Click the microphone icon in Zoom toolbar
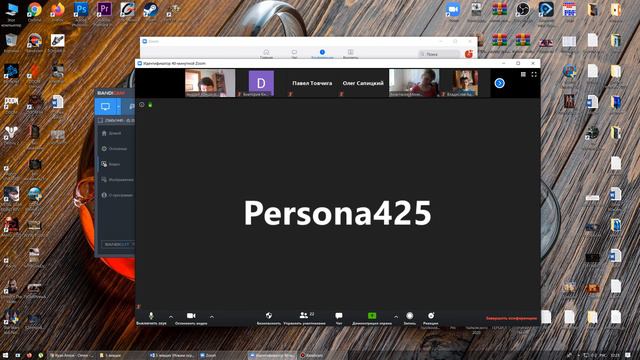 [151, 316]
